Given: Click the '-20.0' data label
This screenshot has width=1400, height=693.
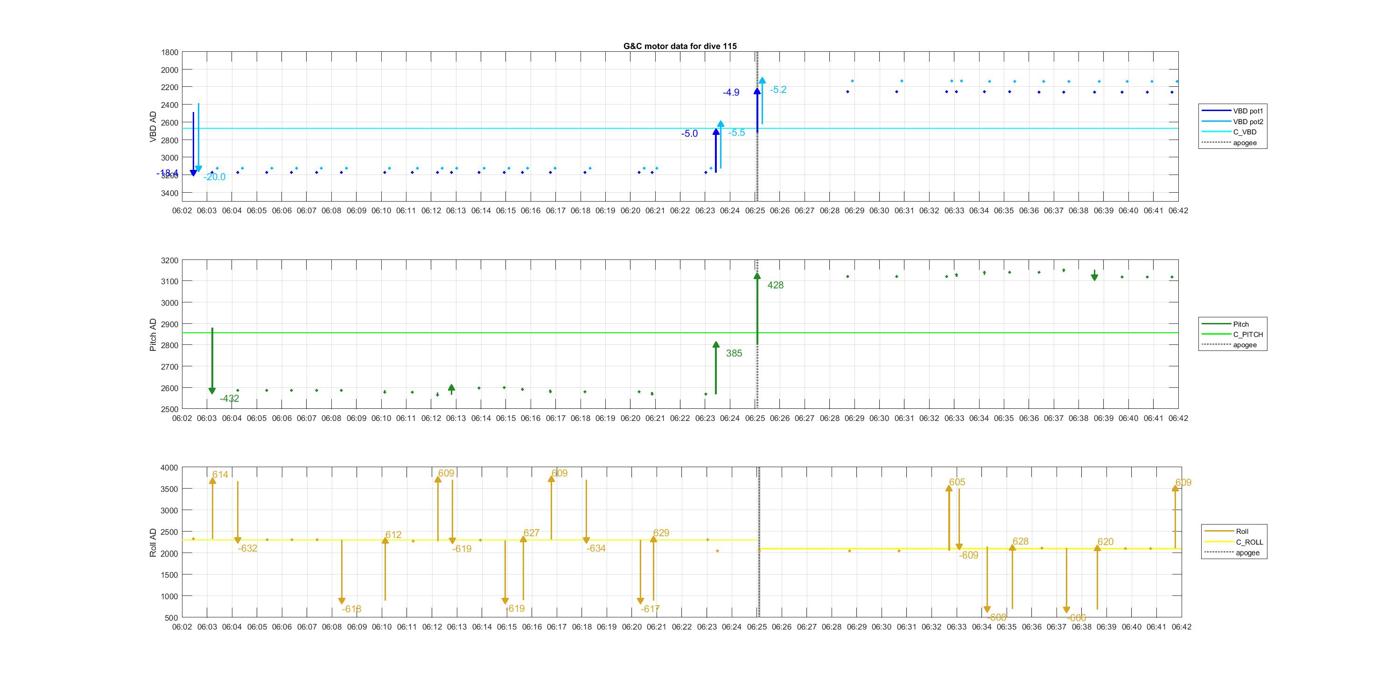Looking at the screenshot, I should [x=215, y=177].
